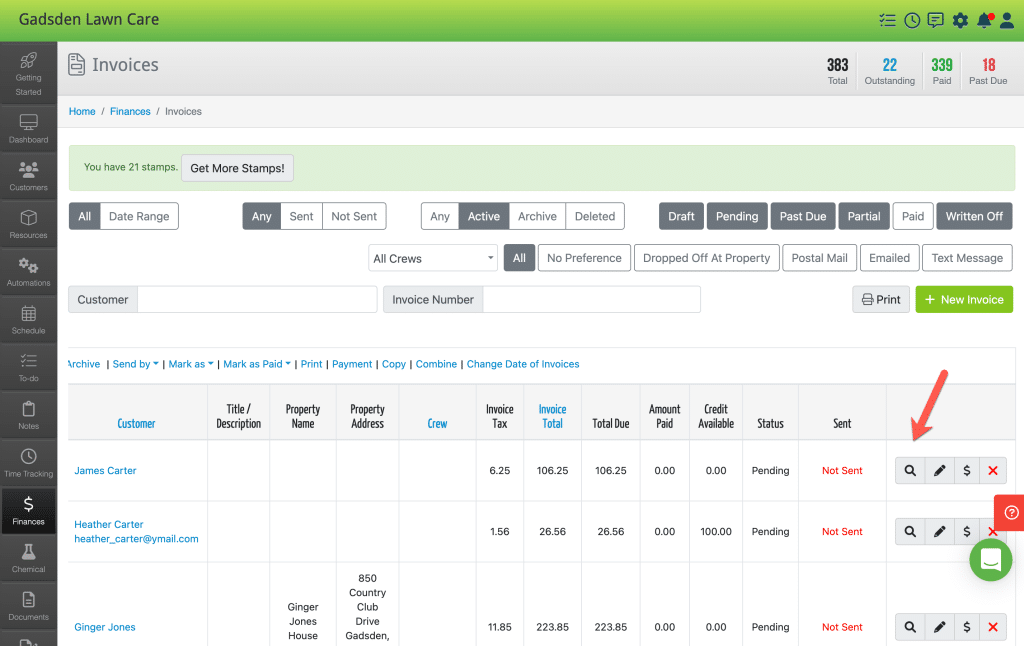Screen dimensions: 1024x646
Task: Open Customers from sidebar
Action: (28, 176)
